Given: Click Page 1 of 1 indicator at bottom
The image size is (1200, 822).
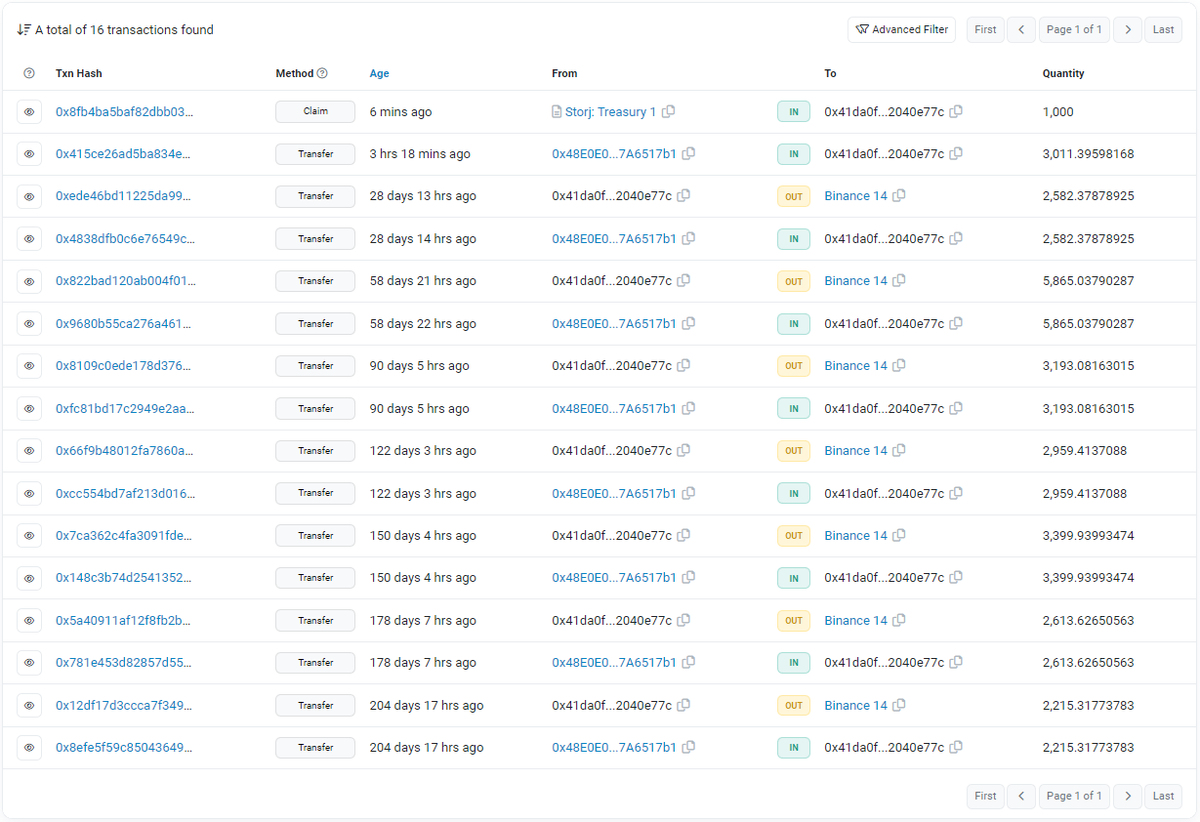Looking at the screenshot, I should click(1074, 796).
